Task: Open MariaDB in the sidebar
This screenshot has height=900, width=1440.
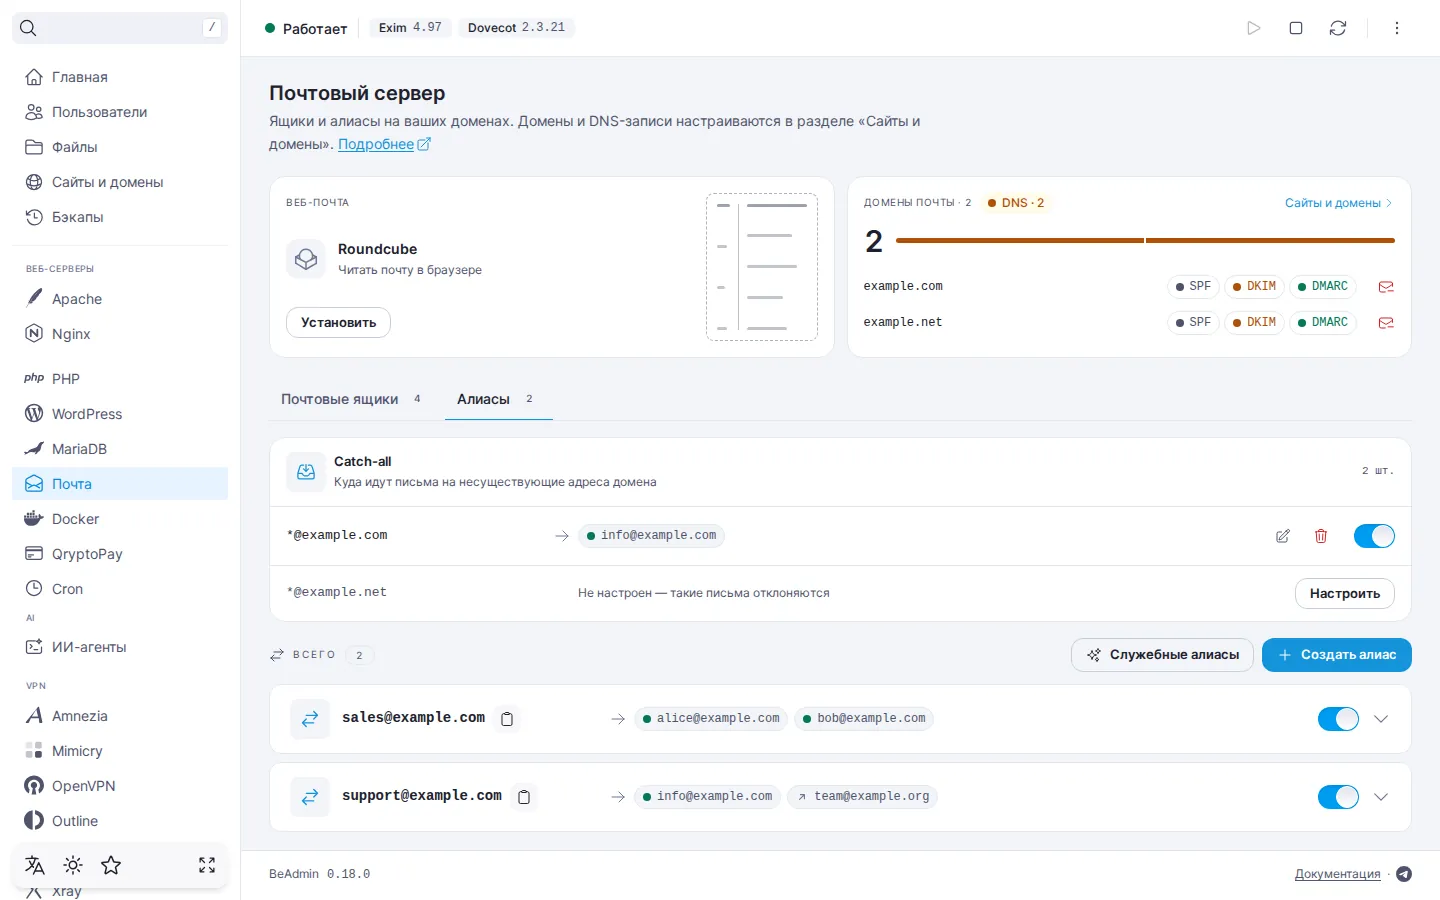Action: 120,449
